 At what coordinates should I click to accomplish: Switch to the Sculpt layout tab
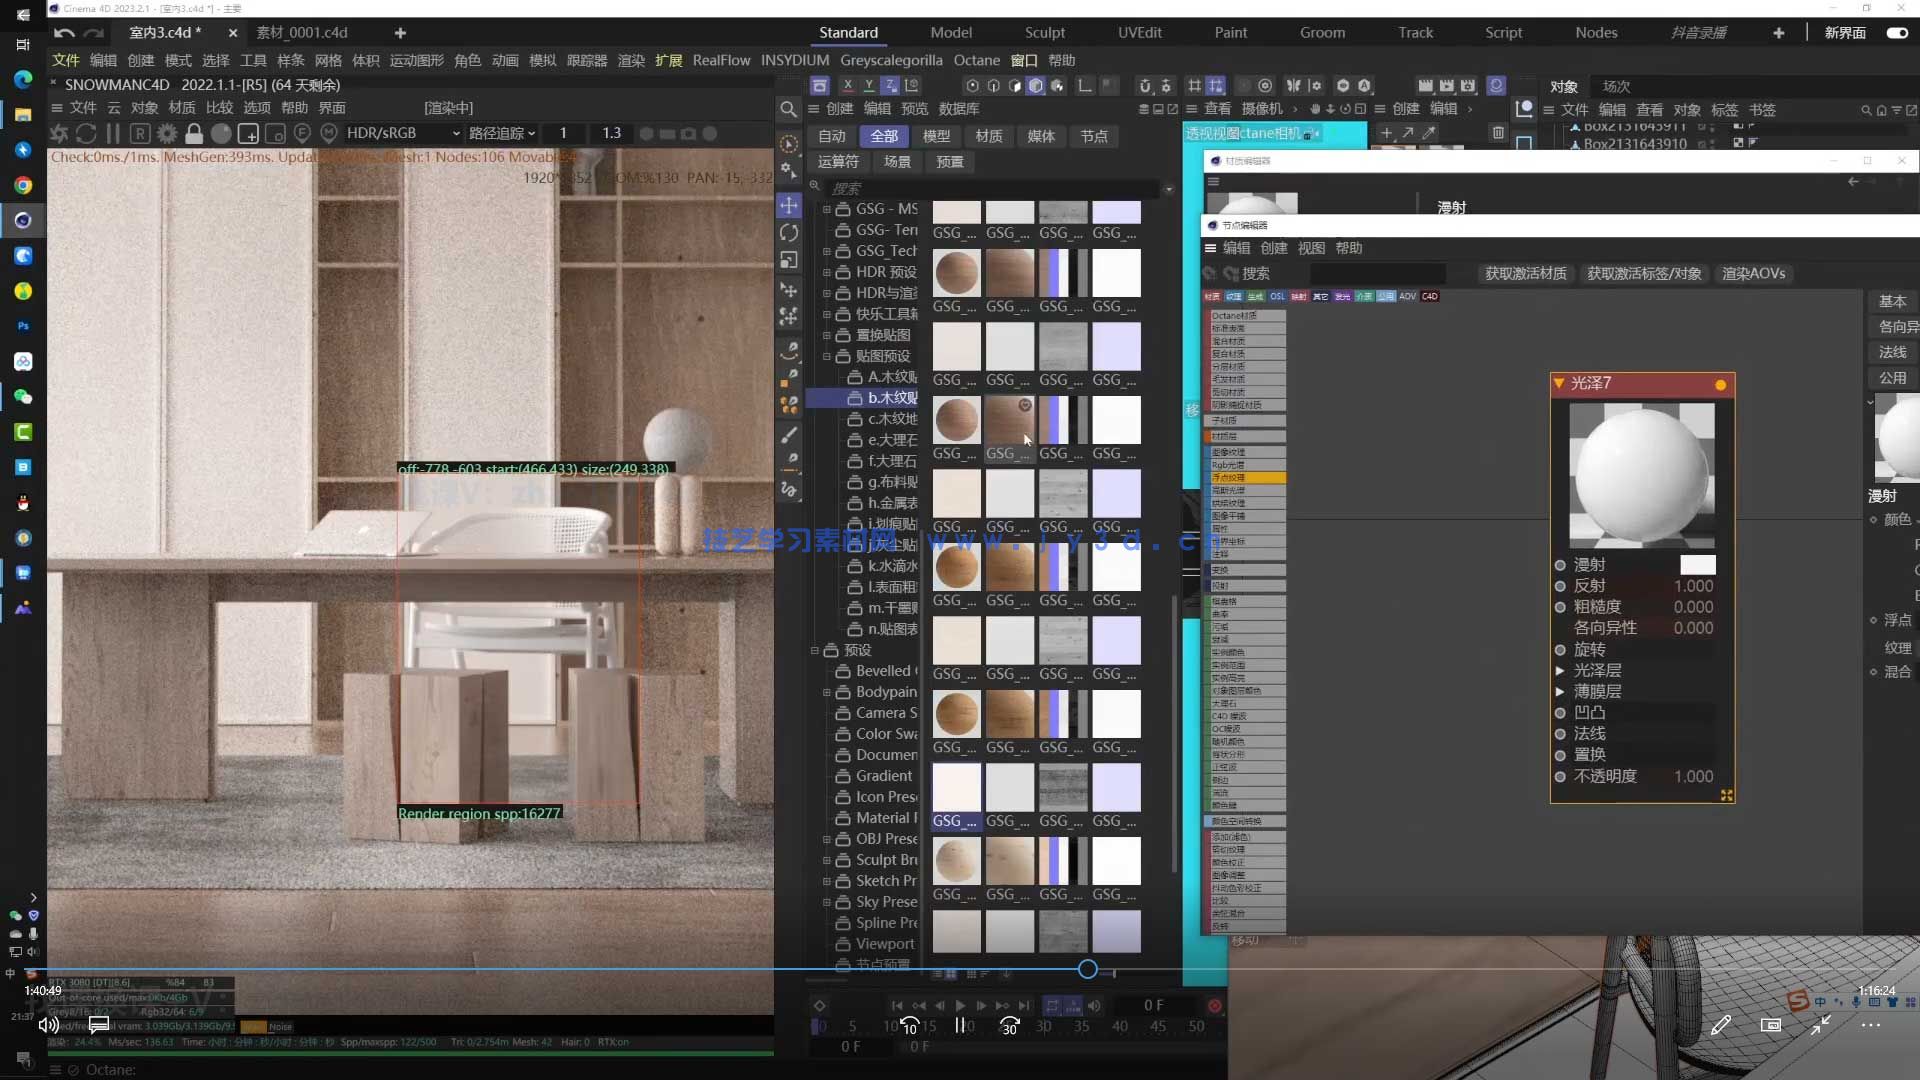tap(1044, 33)
